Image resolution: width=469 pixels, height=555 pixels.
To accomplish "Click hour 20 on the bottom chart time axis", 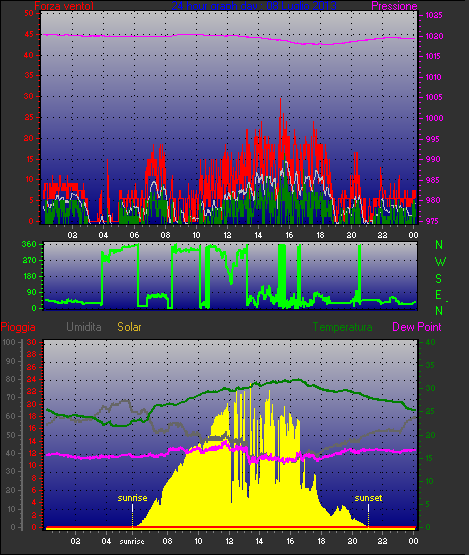I will (x=352, y=541).
